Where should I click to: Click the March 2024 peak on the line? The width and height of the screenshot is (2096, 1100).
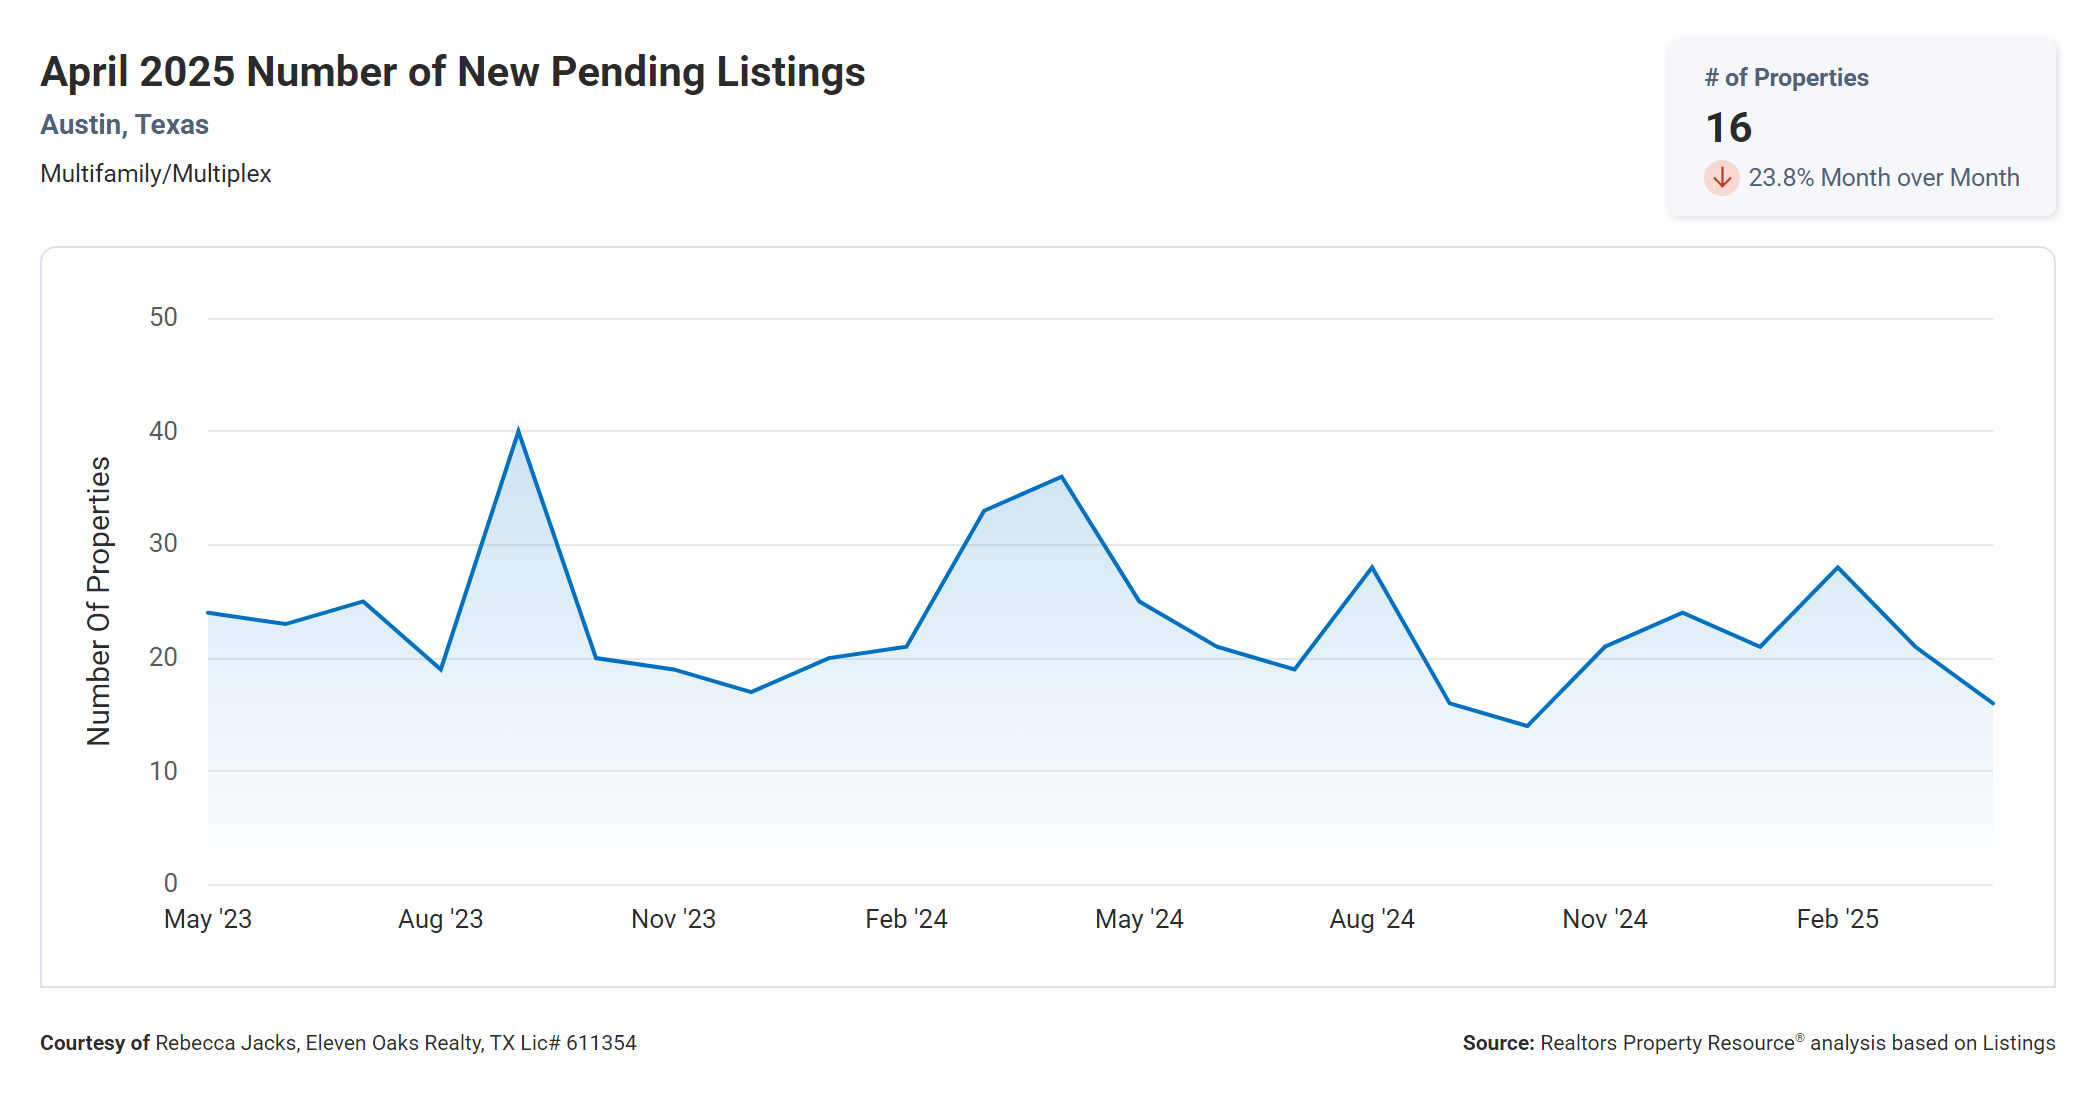pos(1061,477)
